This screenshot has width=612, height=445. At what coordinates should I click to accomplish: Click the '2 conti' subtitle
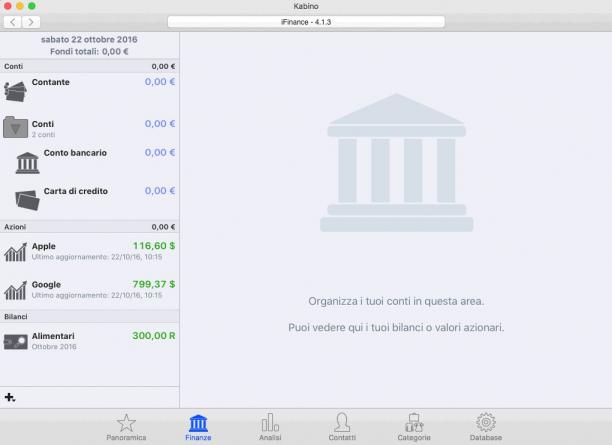click(x=43, y=135)
